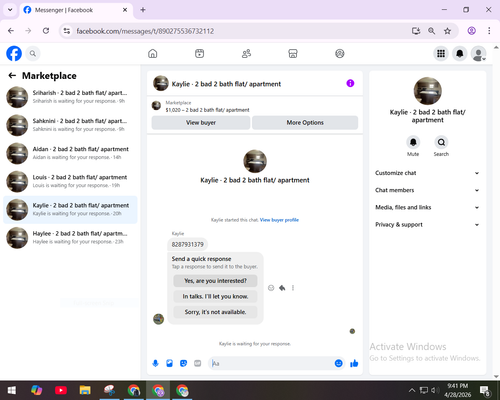Send 'Yes, are you interested?' quick response
Viewport: 500px width, 400px height.
[215, 281]
